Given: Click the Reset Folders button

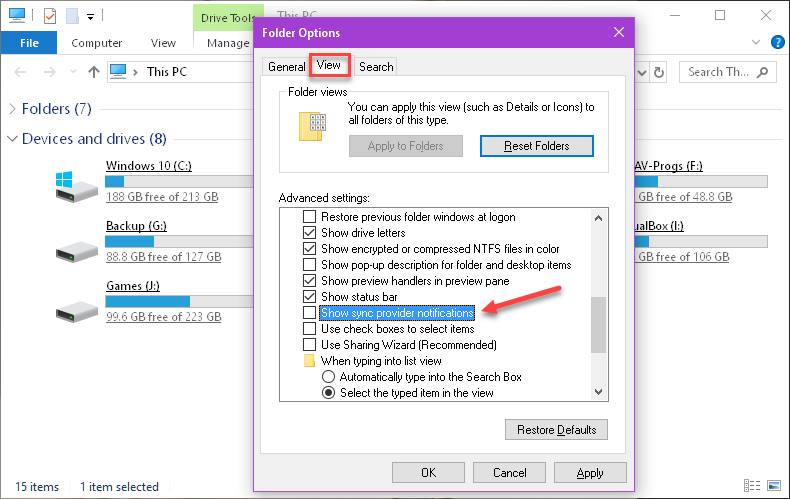Looking at the screenshot, I should click(x=537, y=146).
